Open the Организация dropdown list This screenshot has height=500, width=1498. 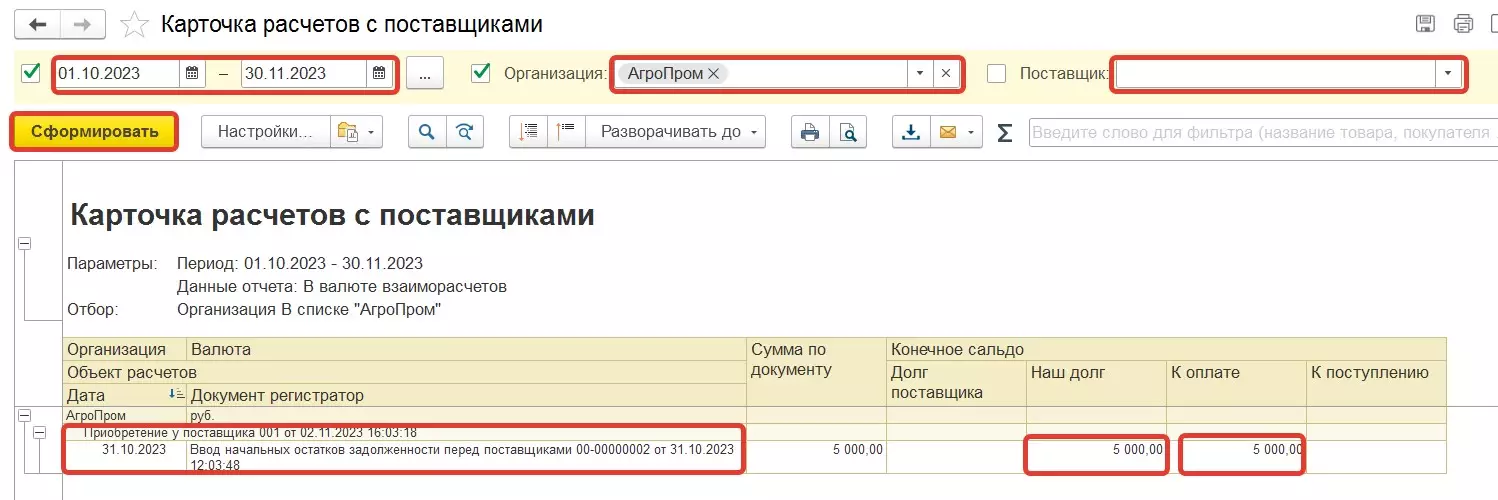pos(920,73)
